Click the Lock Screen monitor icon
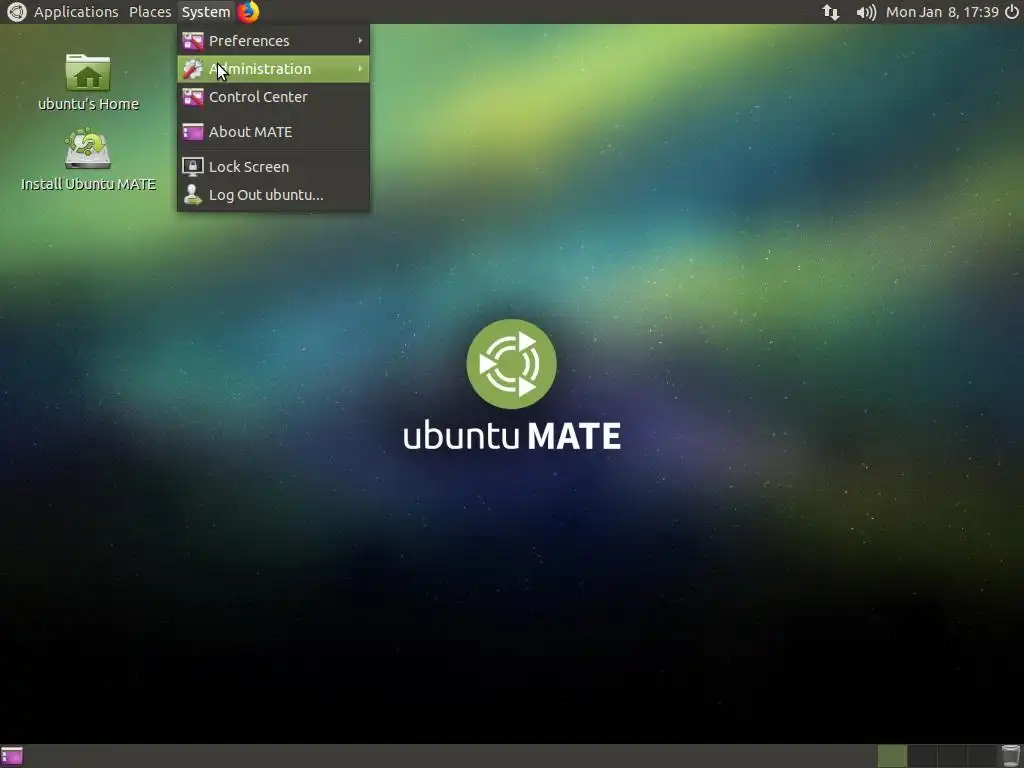This screenshot has height=768, width=1024. [x=193, y=167]
